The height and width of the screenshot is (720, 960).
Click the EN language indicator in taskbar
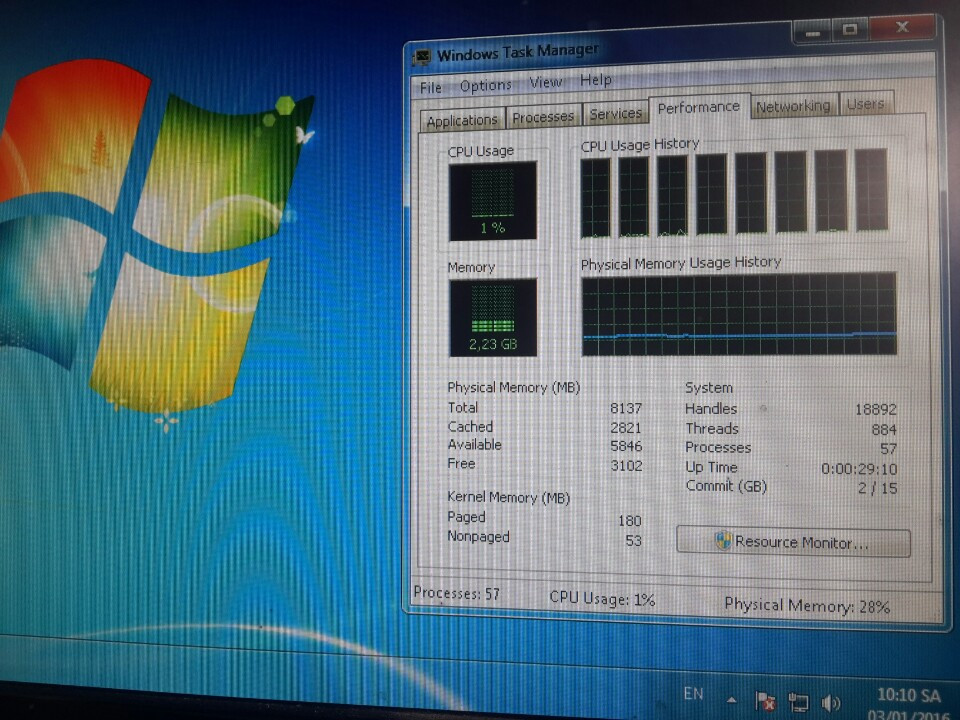coord(693,694)
